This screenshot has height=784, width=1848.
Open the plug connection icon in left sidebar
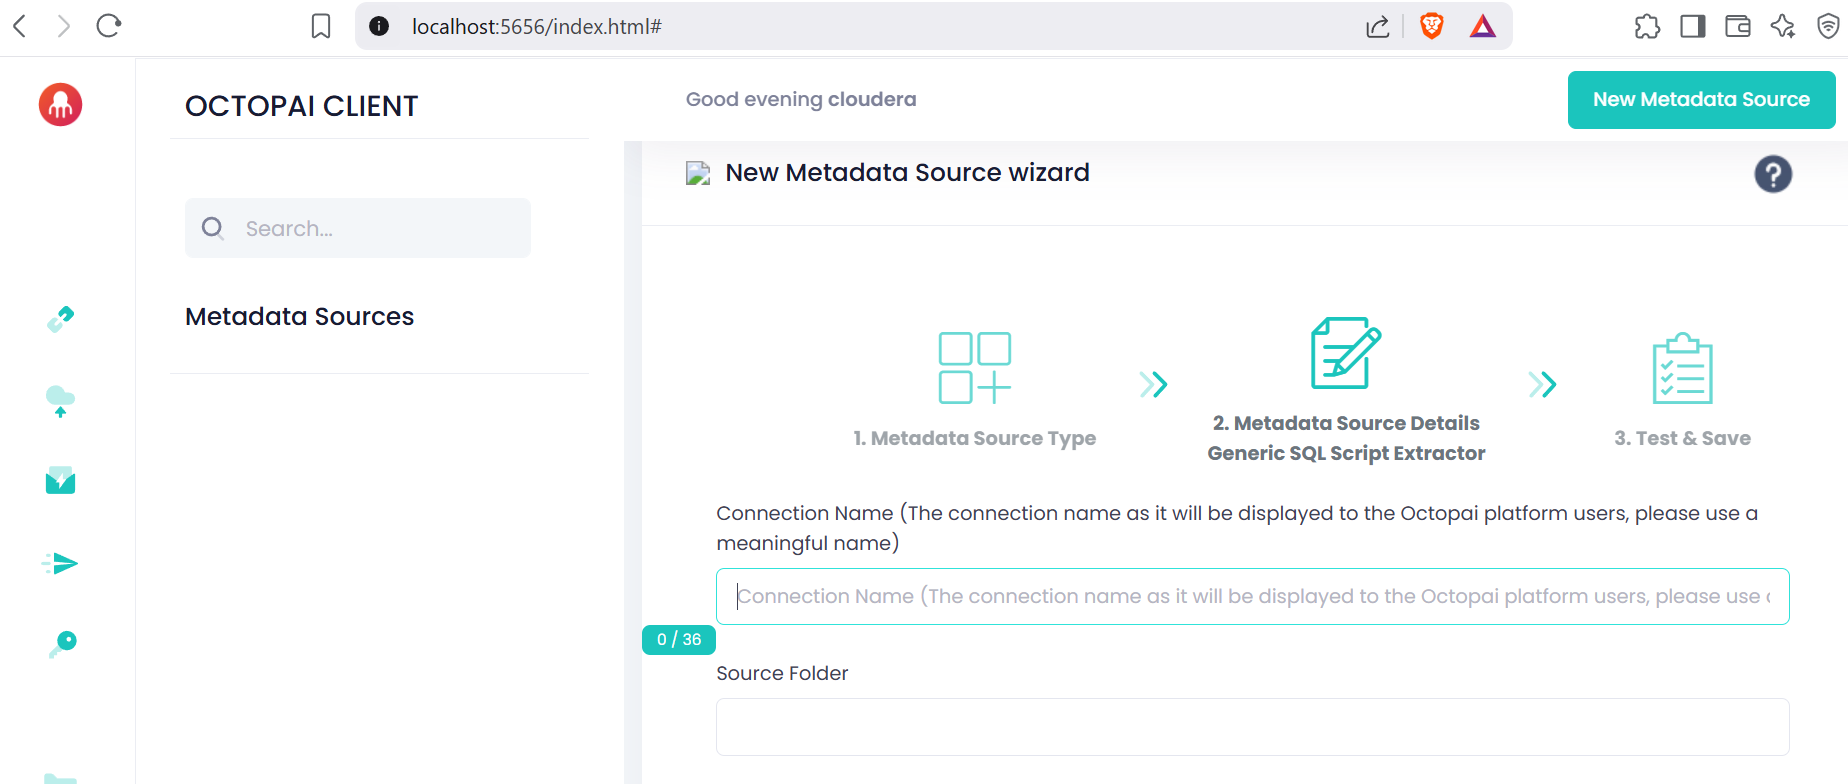(60, 319)
